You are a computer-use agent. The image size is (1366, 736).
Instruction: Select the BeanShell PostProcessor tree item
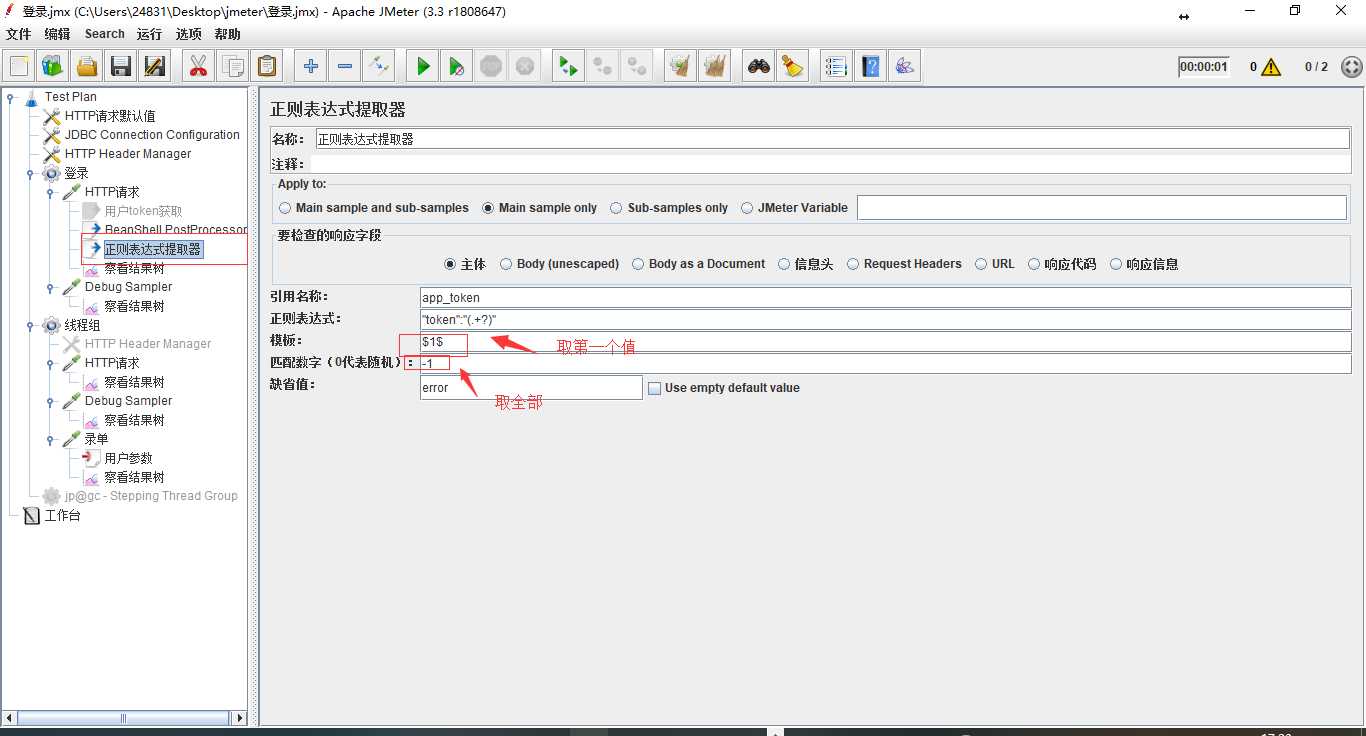176,230
